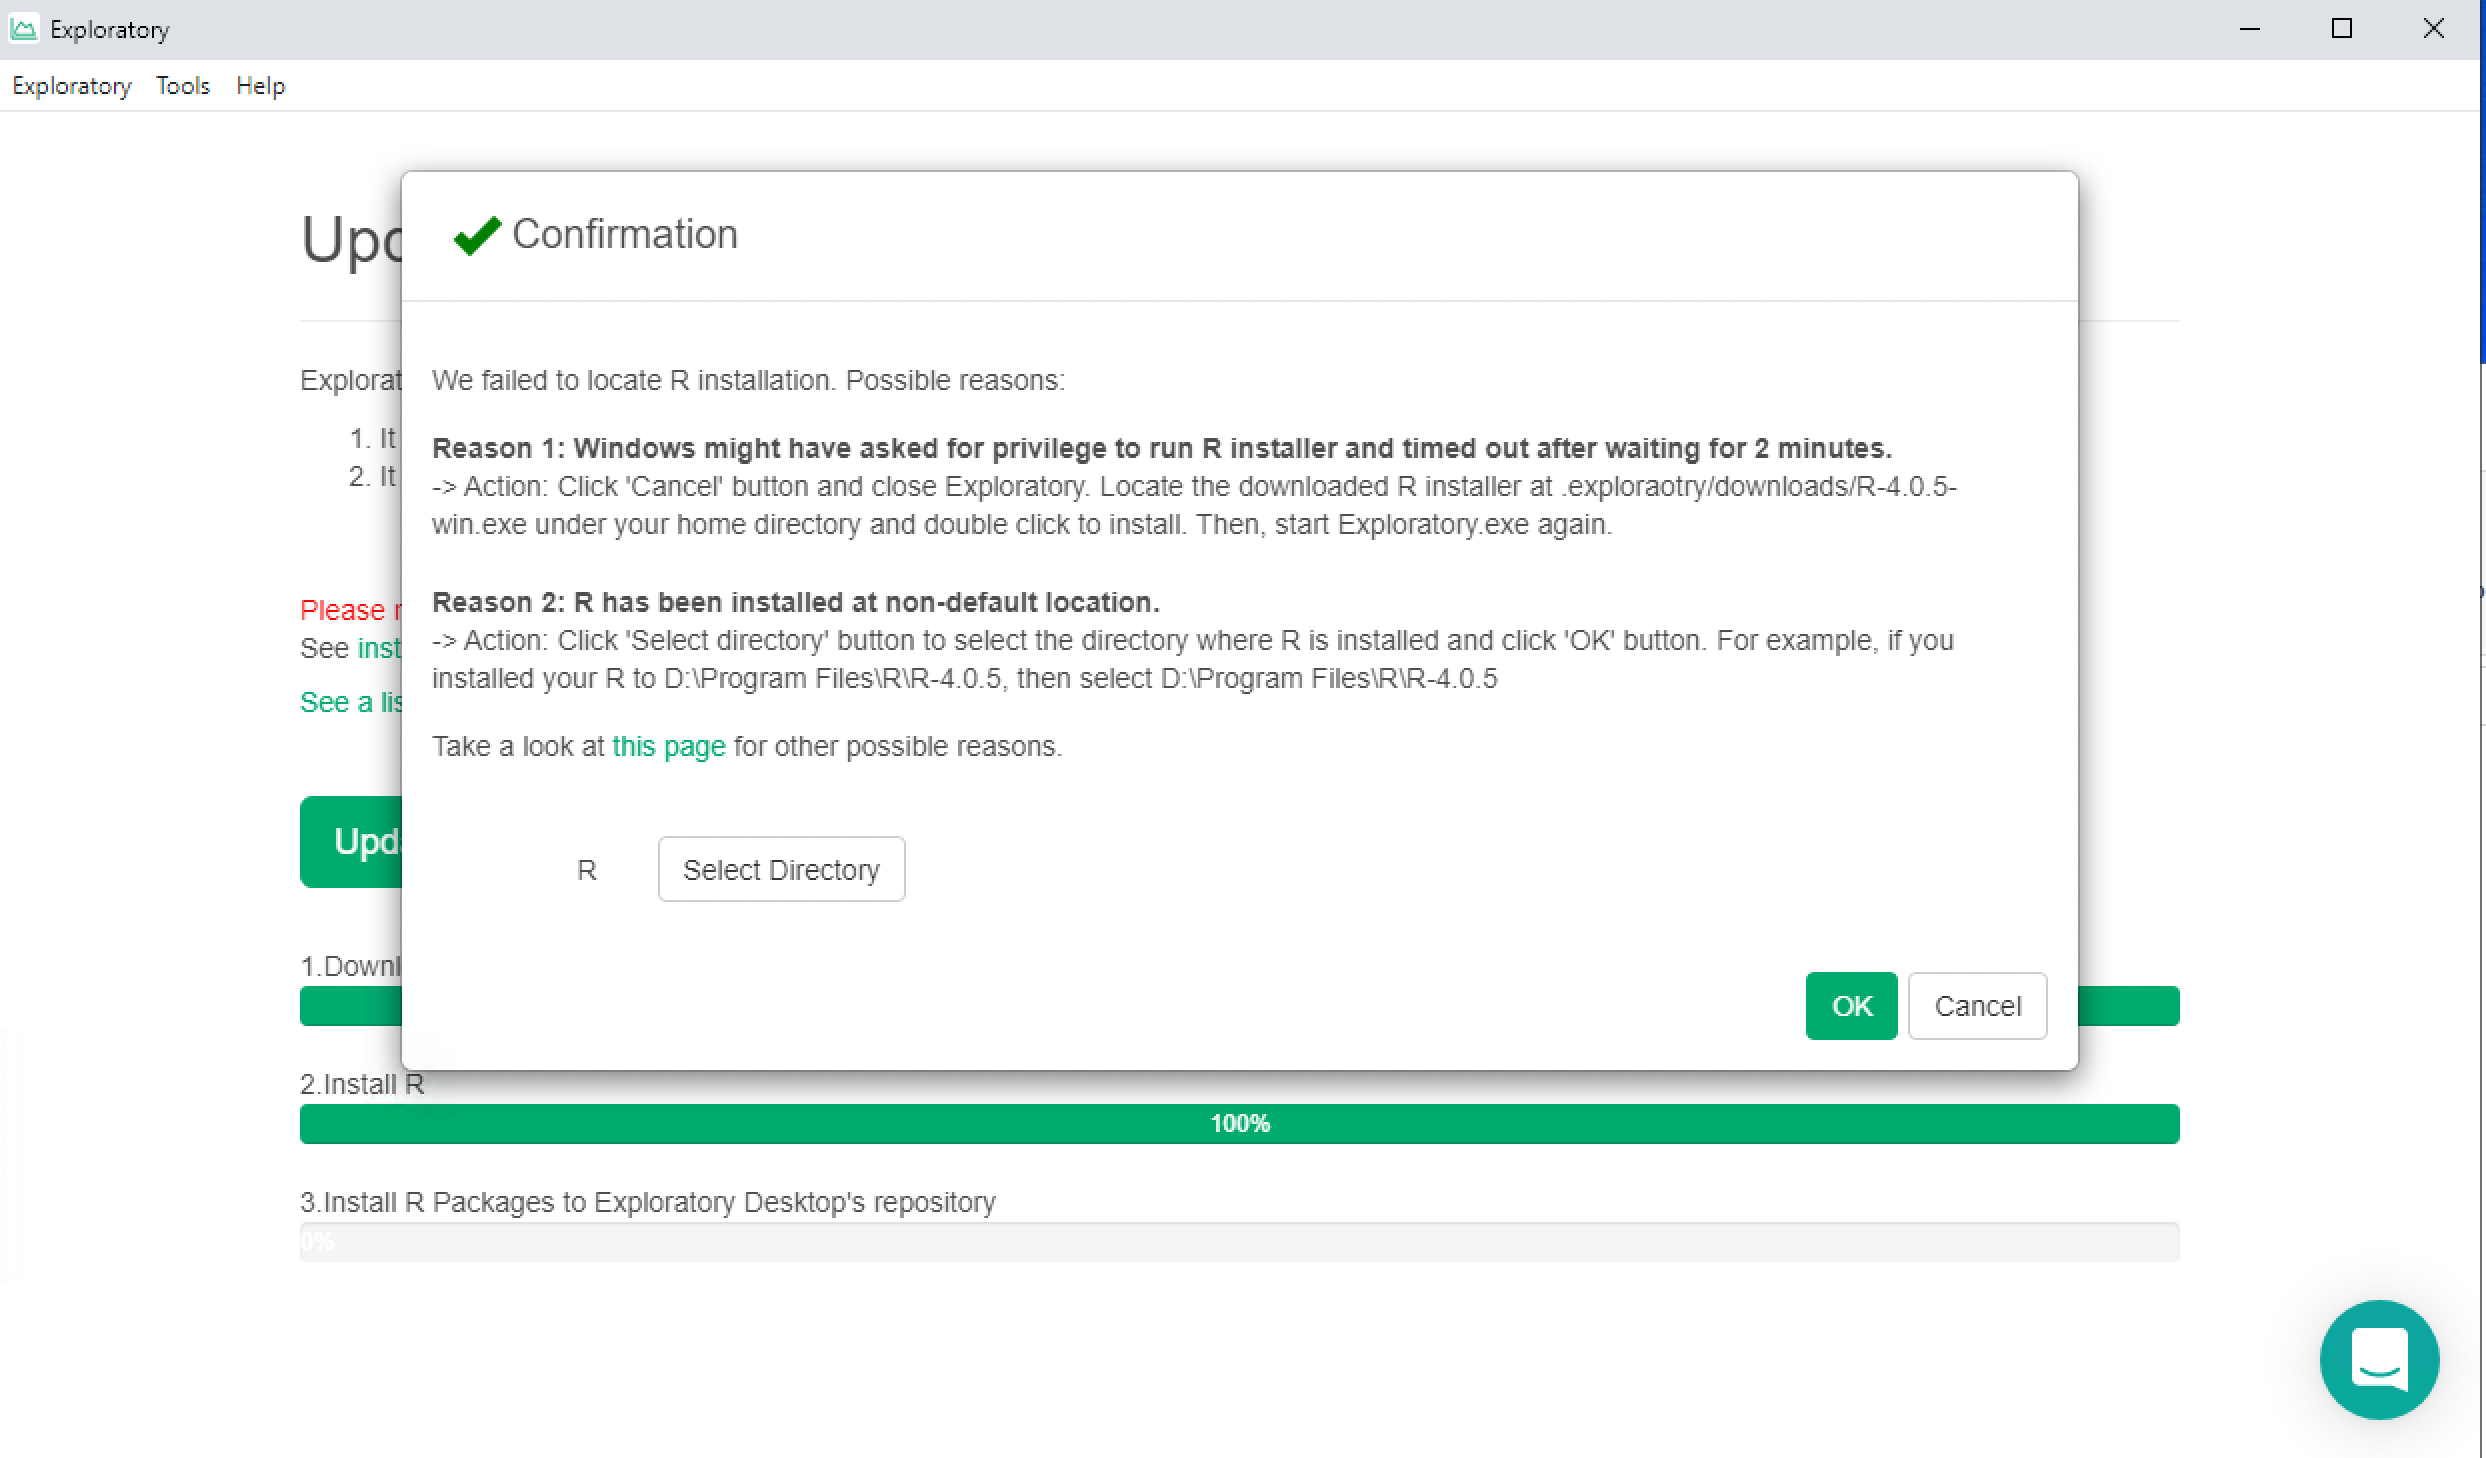This screenshot has width=2486, height=1458.
Task: Maximize the Exploratory window
Action: (x=2341, y=29)
